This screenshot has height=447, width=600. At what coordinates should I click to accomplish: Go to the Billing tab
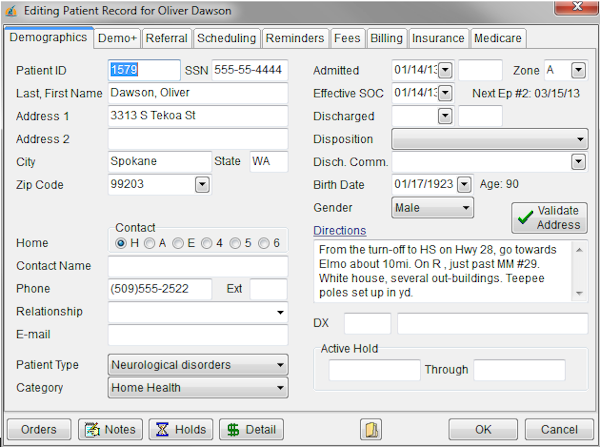click(x=386, y=38)
